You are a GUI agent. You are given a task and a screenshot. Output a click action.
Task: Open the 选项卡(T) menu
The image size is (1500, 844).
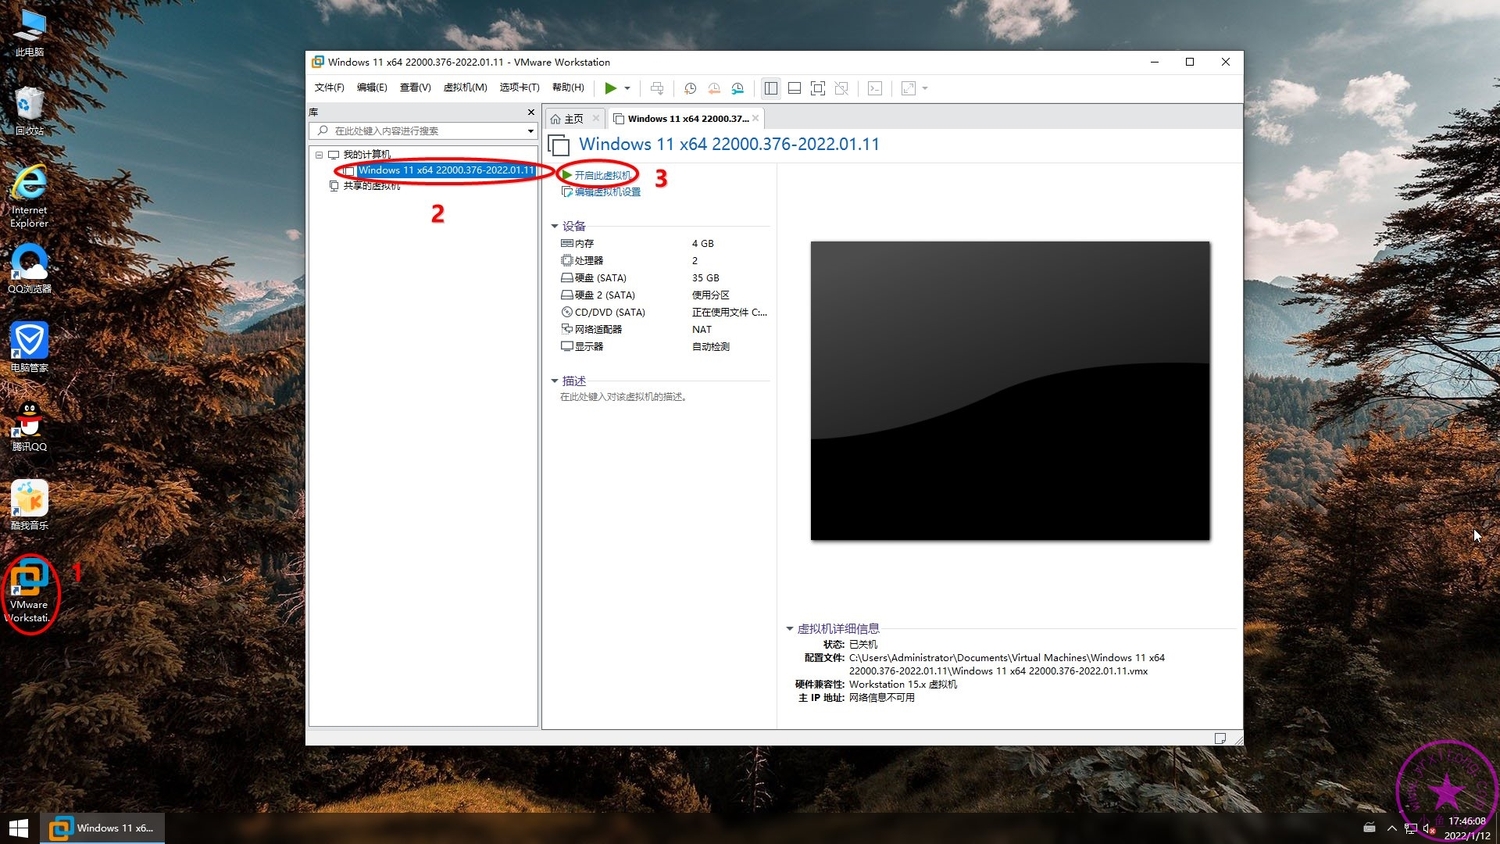point(519,88)
